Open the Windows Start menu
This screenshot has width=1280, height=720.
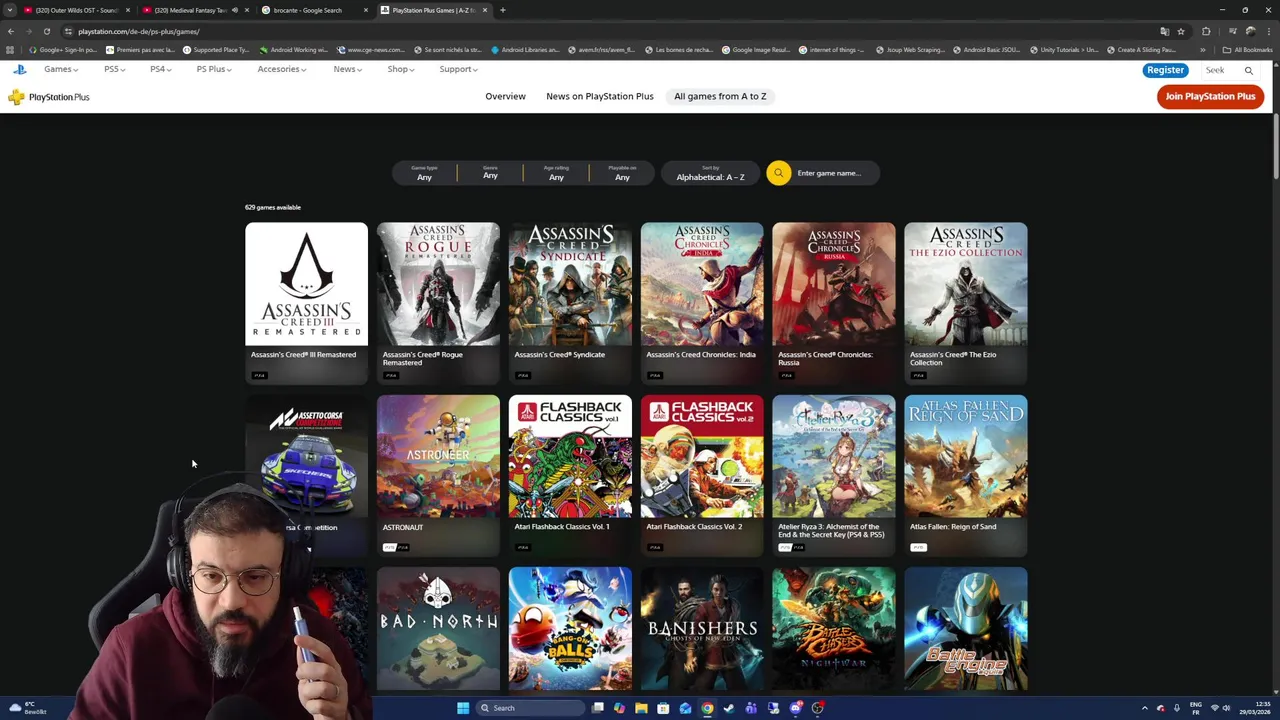[463, 708]
